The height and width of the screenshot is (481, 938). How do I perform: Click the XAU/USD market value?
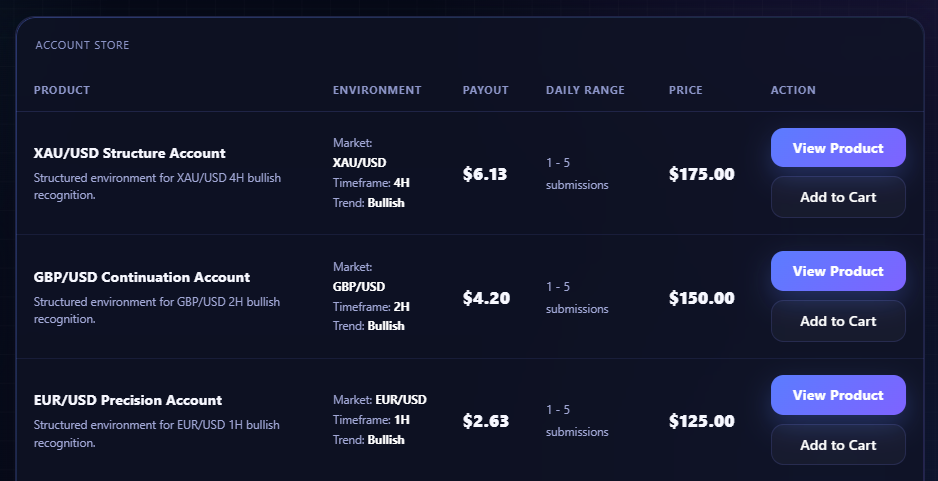(360, 163)
